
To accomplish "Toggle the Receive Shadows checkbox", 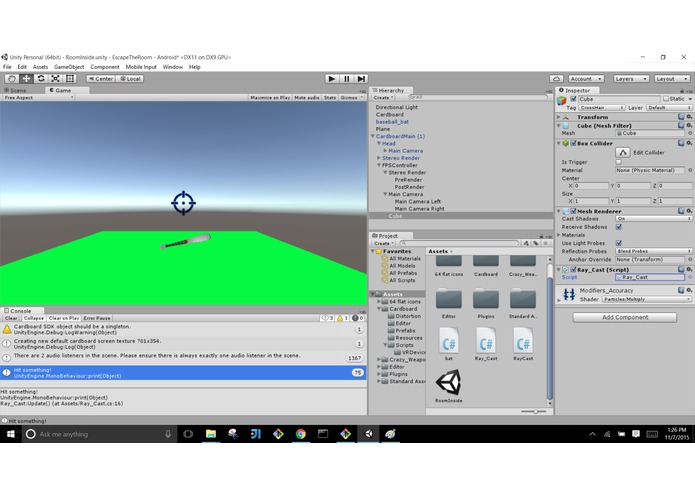I will point(618,227).
